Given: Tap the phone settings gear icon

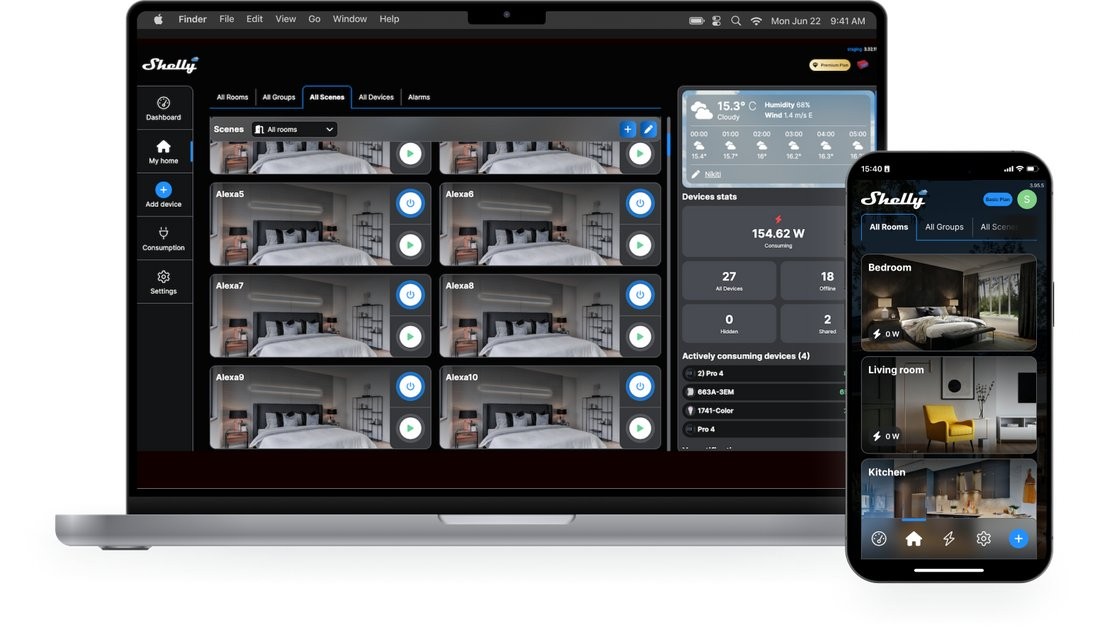Looking at the screenshot, I should click(984, 539).
